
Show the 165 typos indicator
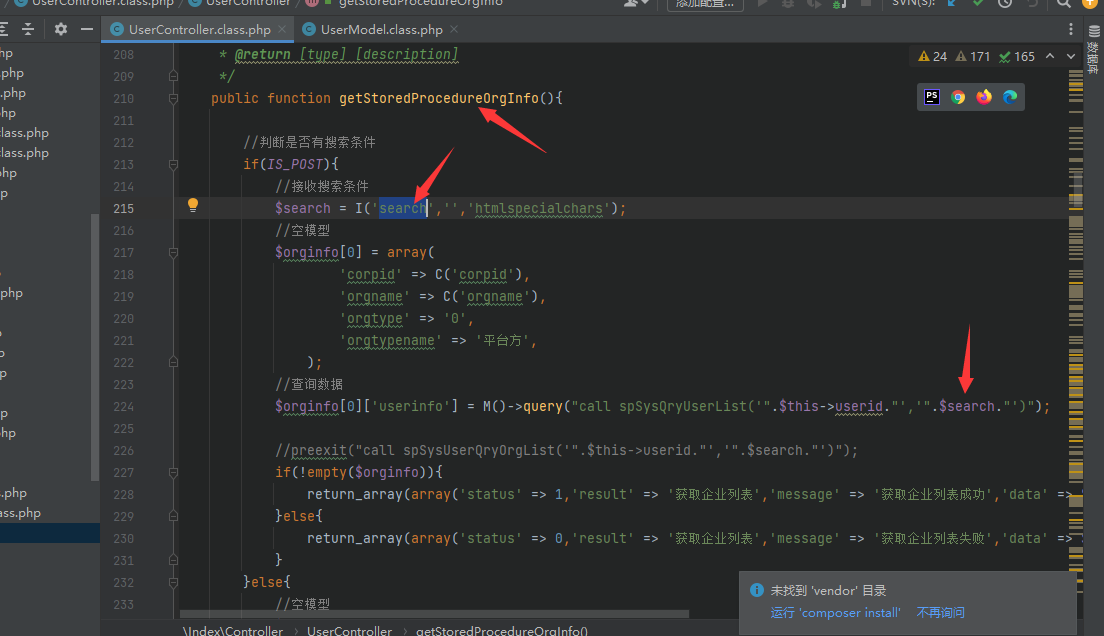1017,56
